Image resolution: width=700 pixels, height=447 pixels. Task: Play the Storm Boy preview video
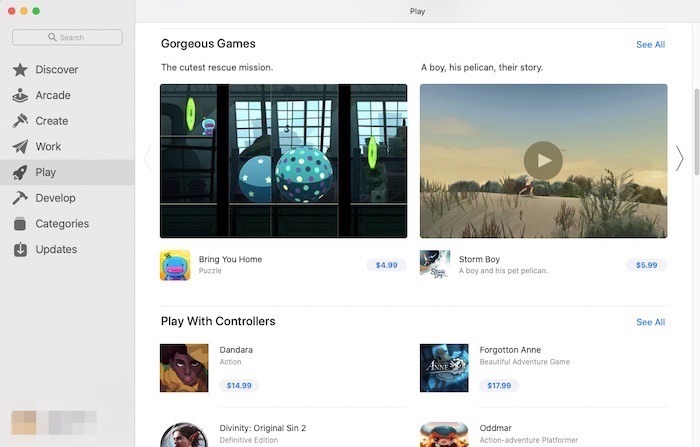tap(543, 161)
